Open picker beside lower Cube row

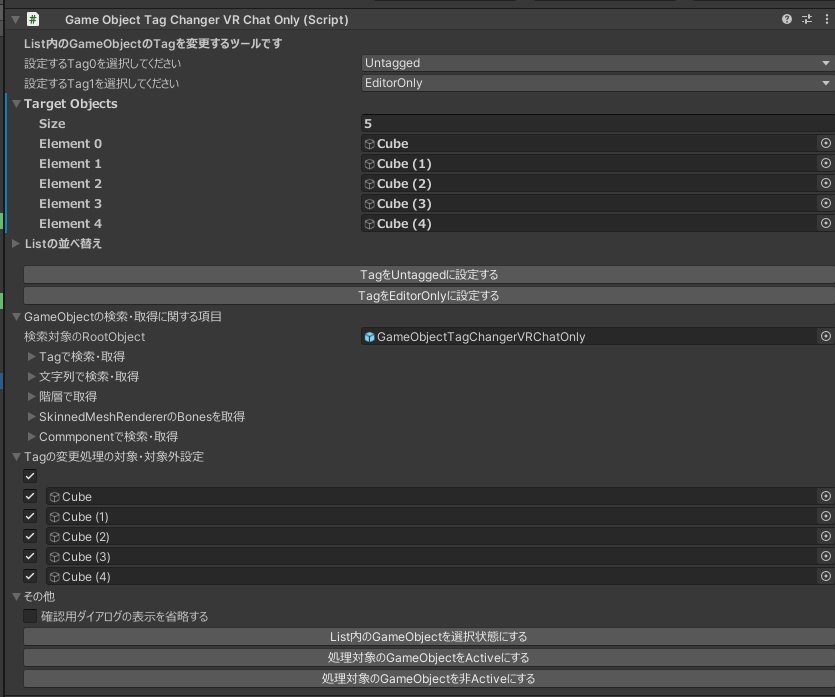(825, 496)
